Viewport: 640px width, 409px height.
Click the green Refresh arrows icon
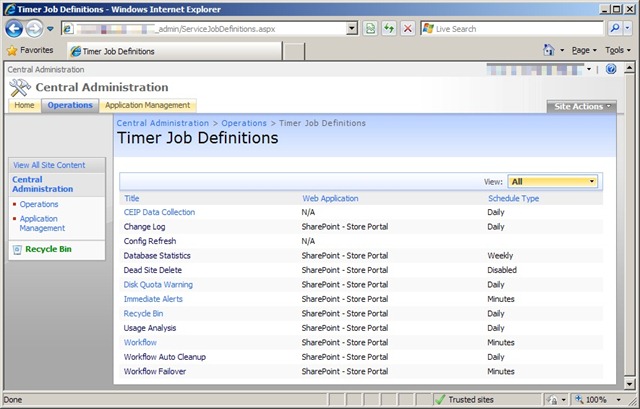click(389, 29)
